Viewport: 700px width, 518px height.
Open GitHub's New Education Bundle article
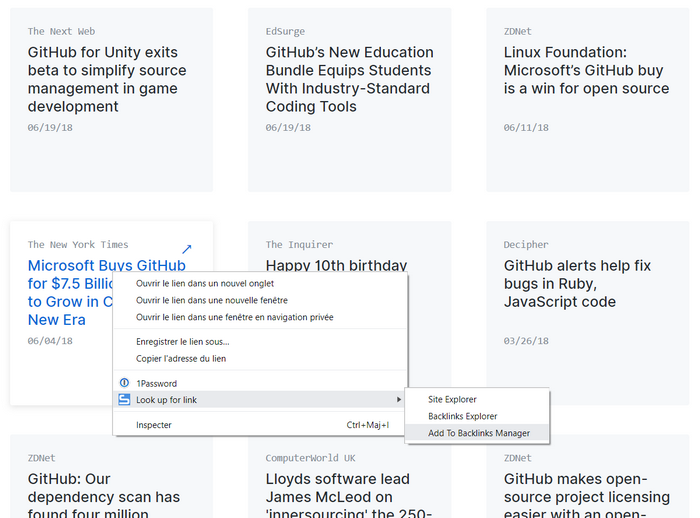coord(350,79)
